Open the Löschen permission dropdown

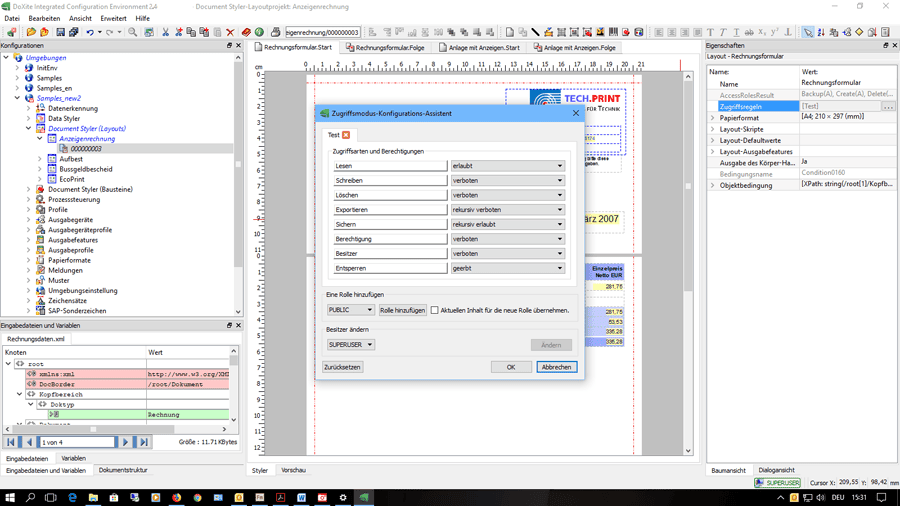(507, 195)
